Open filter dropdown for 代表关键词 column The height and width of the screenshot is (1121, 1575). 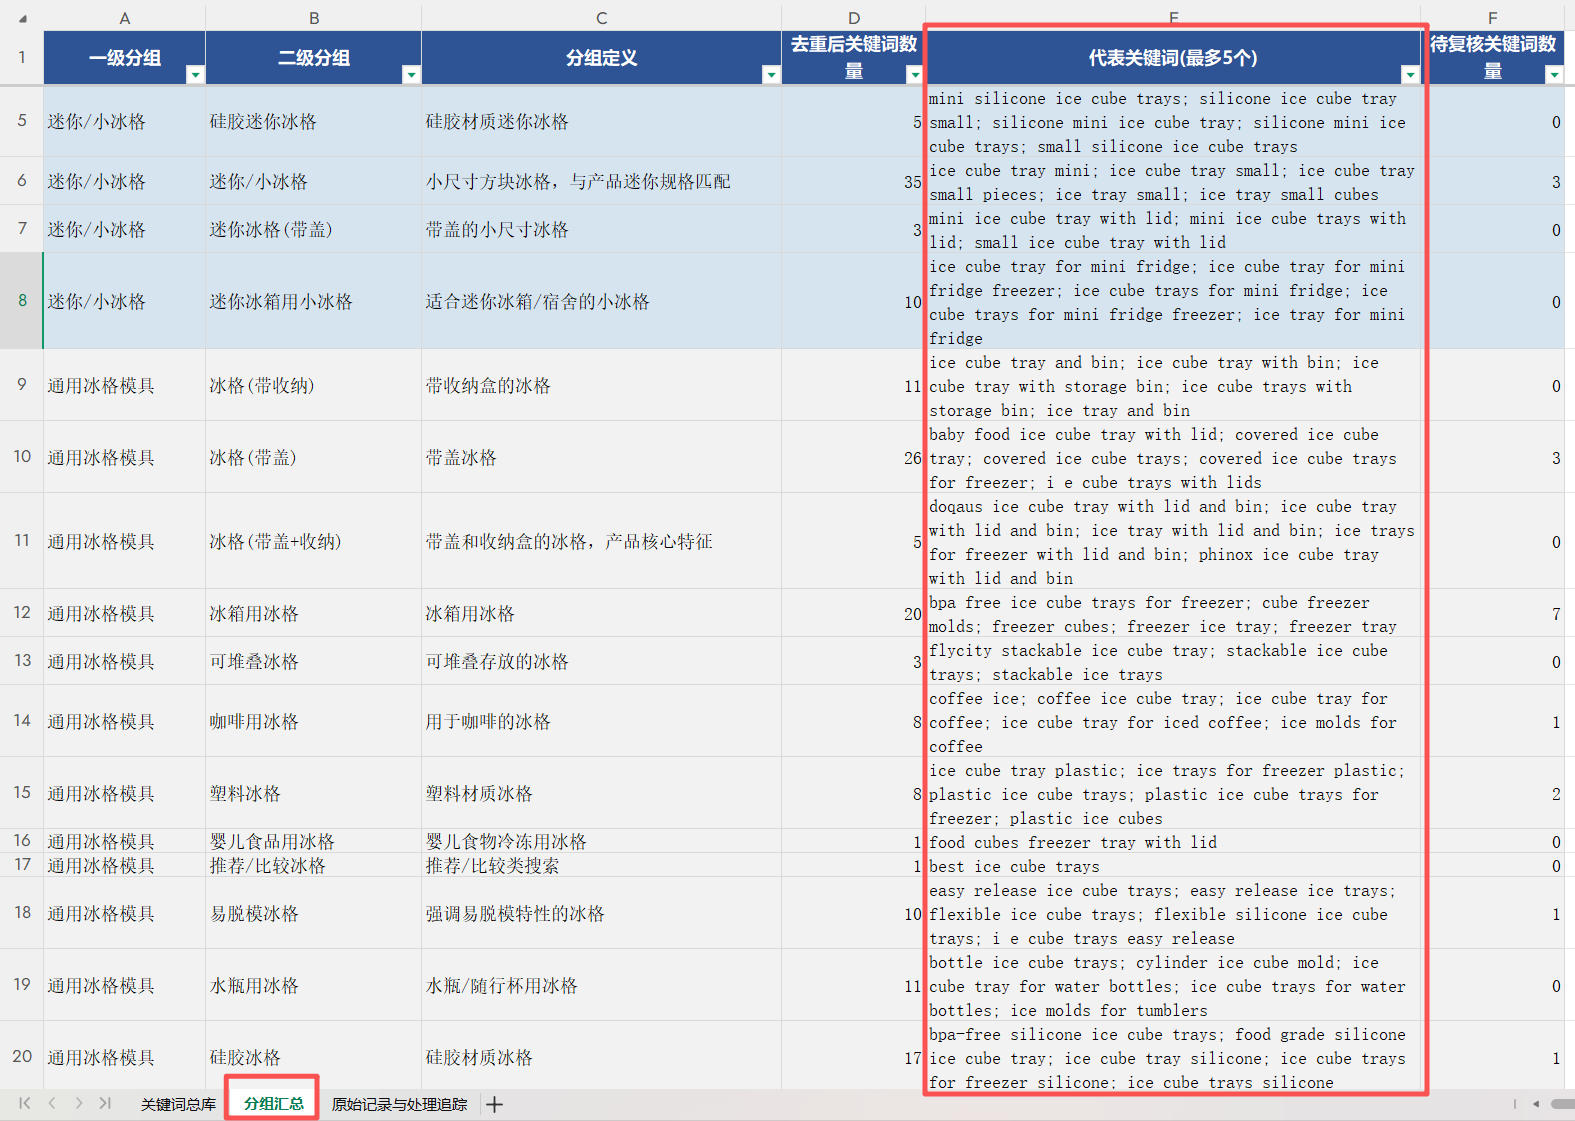point(1410,75)
